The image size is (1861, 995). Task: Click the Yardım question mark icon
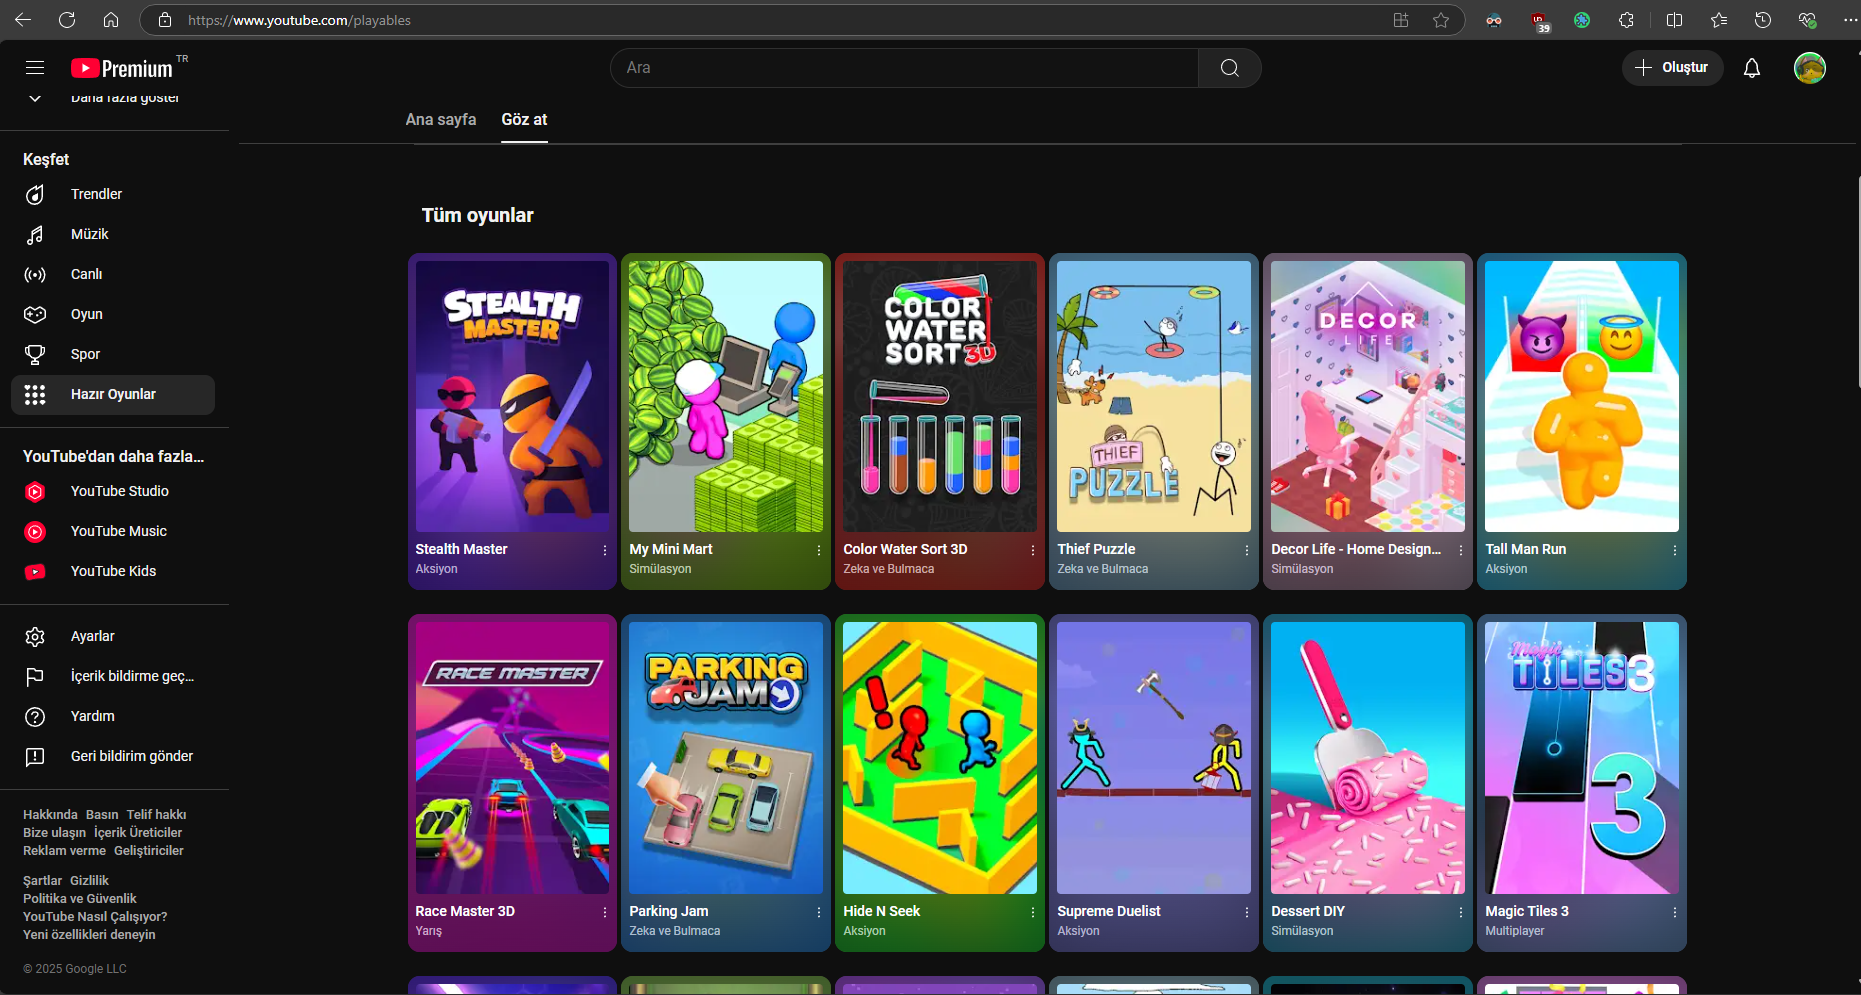coord(35,717)
